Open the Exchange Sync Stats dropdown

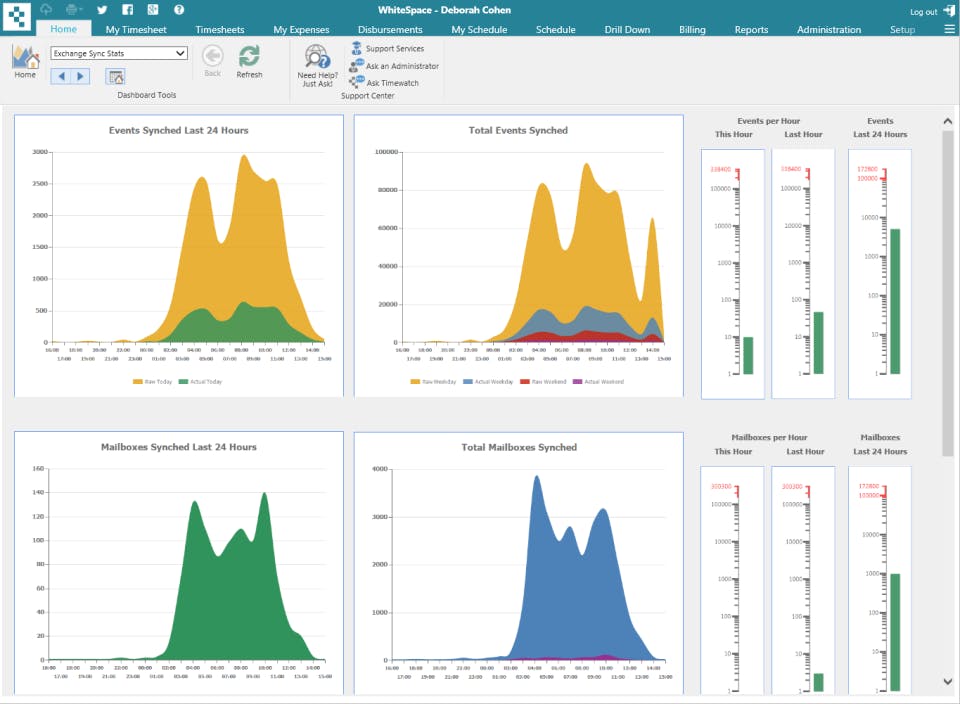click(119, 53)
